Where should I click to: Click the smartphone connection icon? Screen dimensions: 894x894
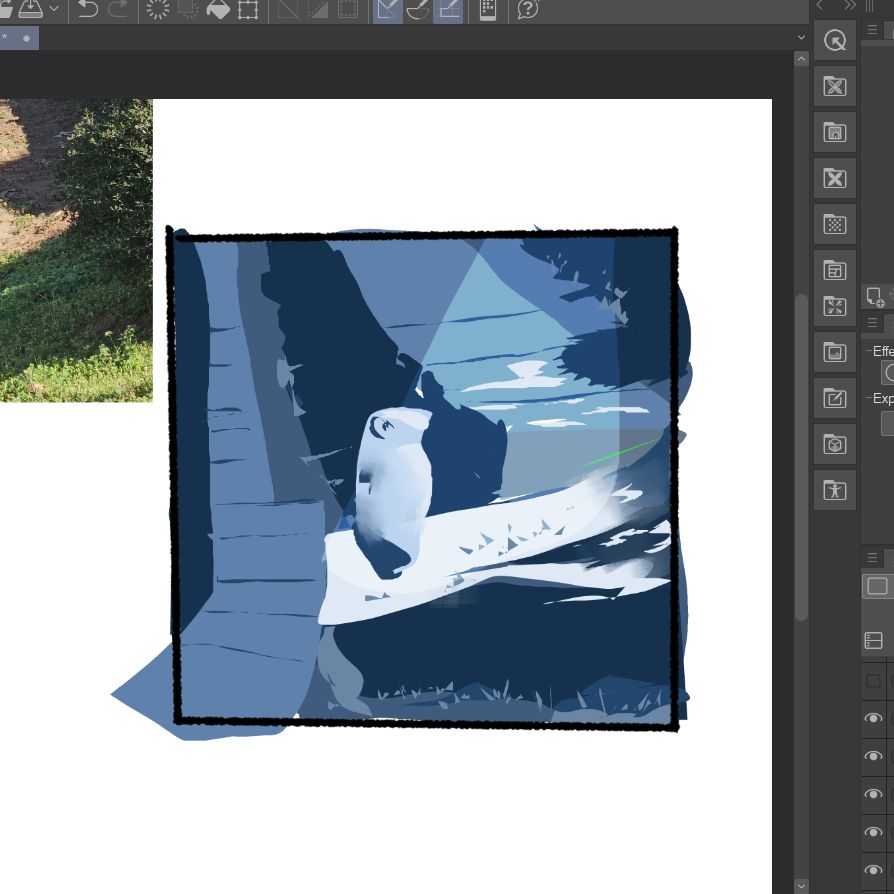(487, 9)
